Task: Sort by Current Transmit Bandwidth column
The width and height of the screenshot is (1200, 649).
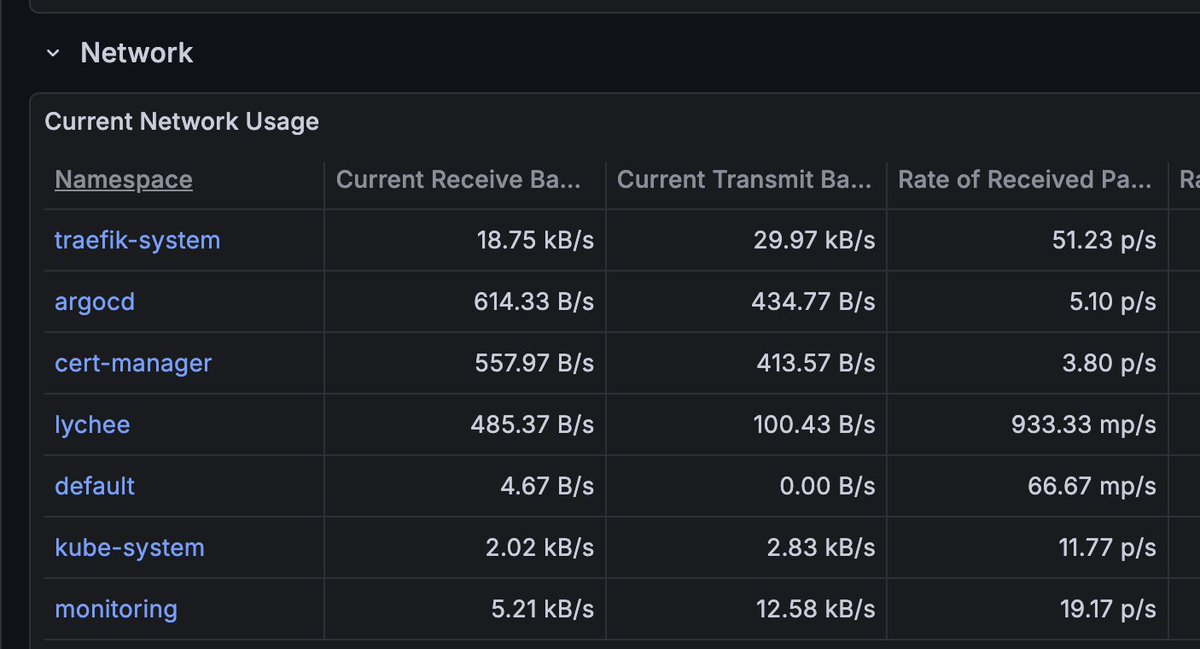Action: point(743,180)
